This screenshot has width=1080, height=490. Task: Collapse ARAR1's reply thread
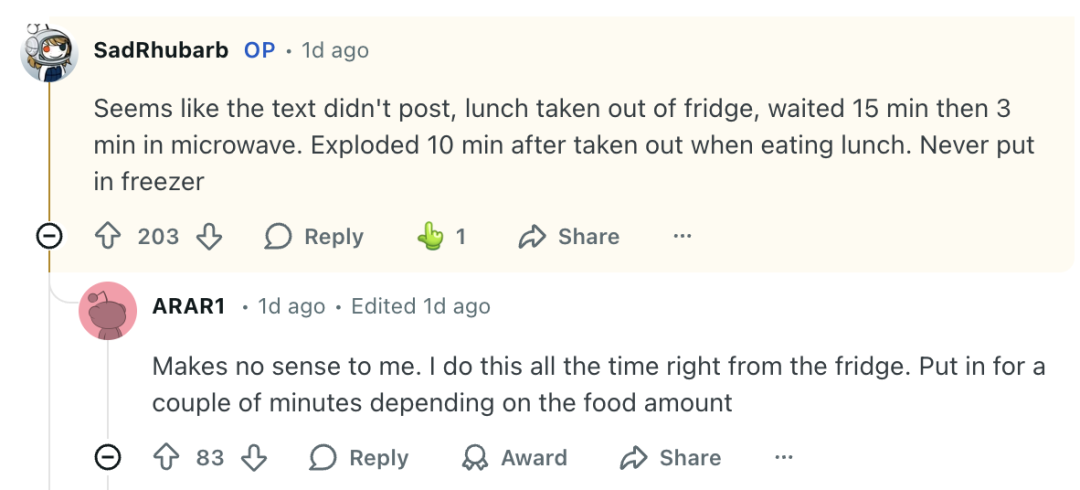coord(107,458)
